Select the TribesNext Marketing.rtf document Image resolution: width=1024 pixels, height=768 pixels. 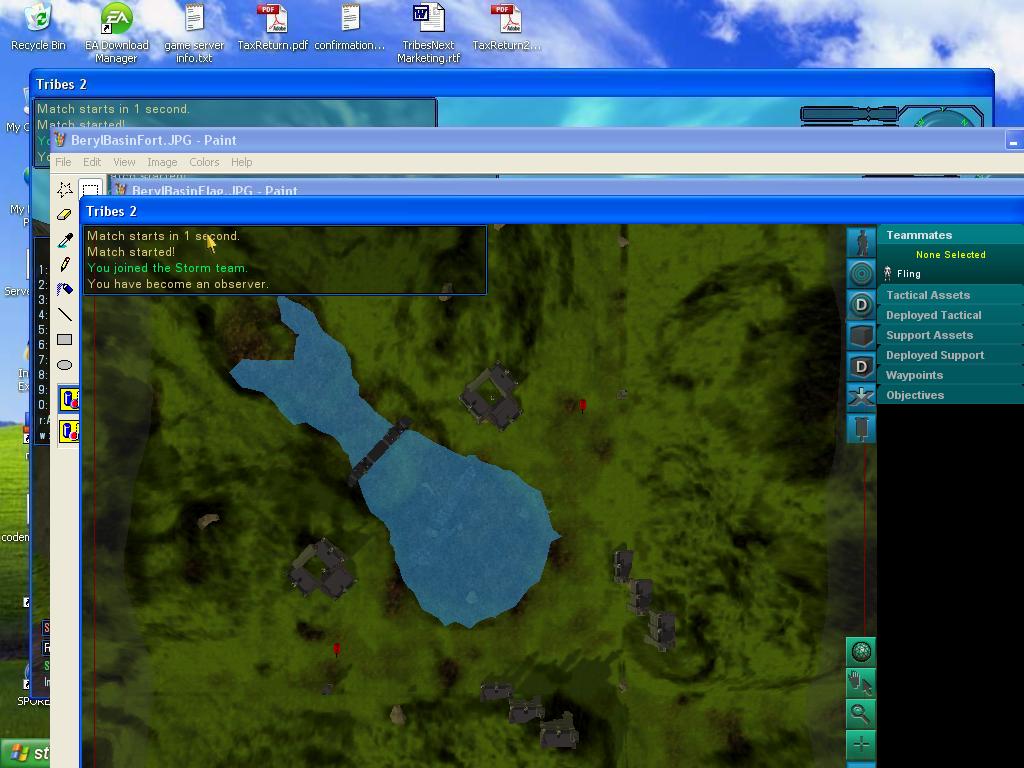tap(428, 33)
